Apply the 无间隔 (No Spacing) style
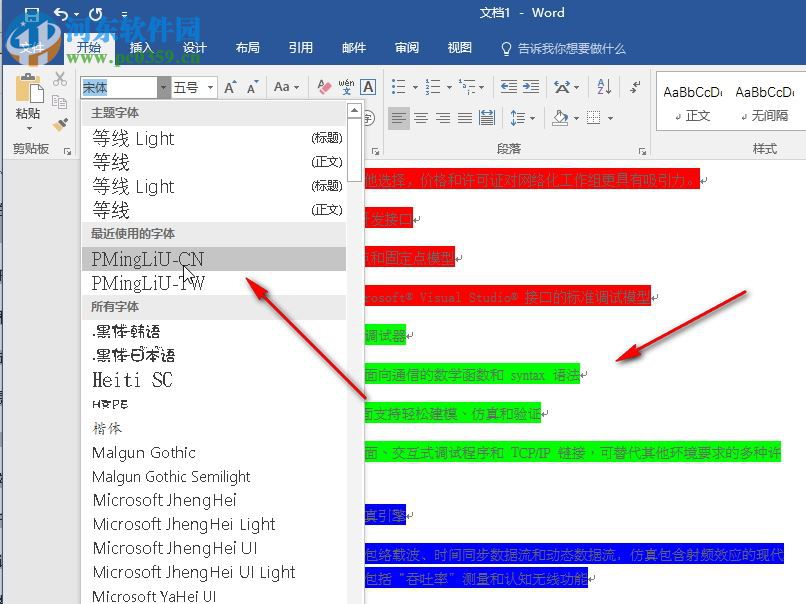Screen dimensions: 806x604 [x=764, y=104]
